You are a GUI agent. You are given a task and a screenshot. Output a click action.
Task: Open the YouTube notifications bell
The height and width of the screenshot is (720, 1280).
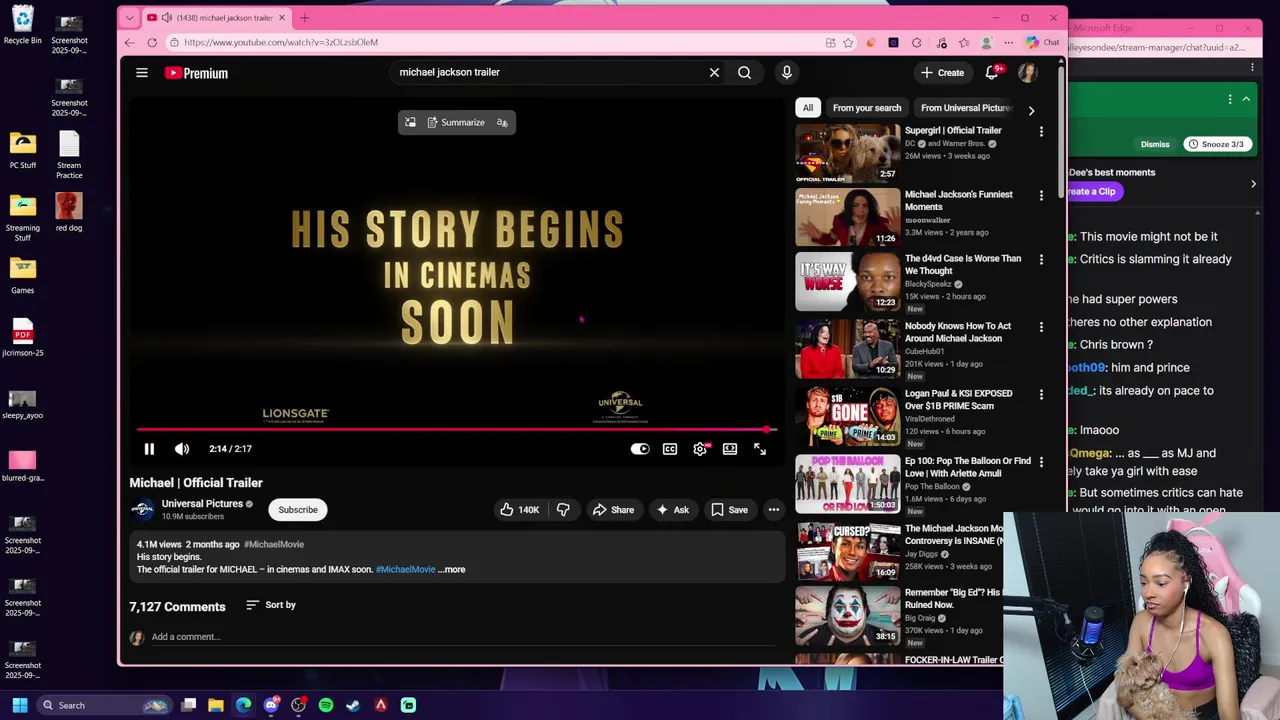pyautogui.click(x=992, y=72)
